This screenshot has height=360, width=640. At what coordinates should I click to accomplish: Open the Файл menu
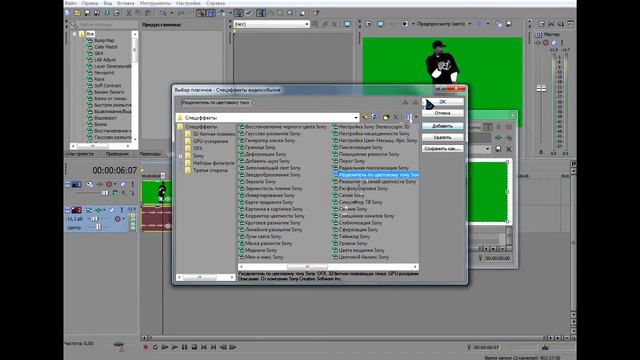(x=71, y=3)
